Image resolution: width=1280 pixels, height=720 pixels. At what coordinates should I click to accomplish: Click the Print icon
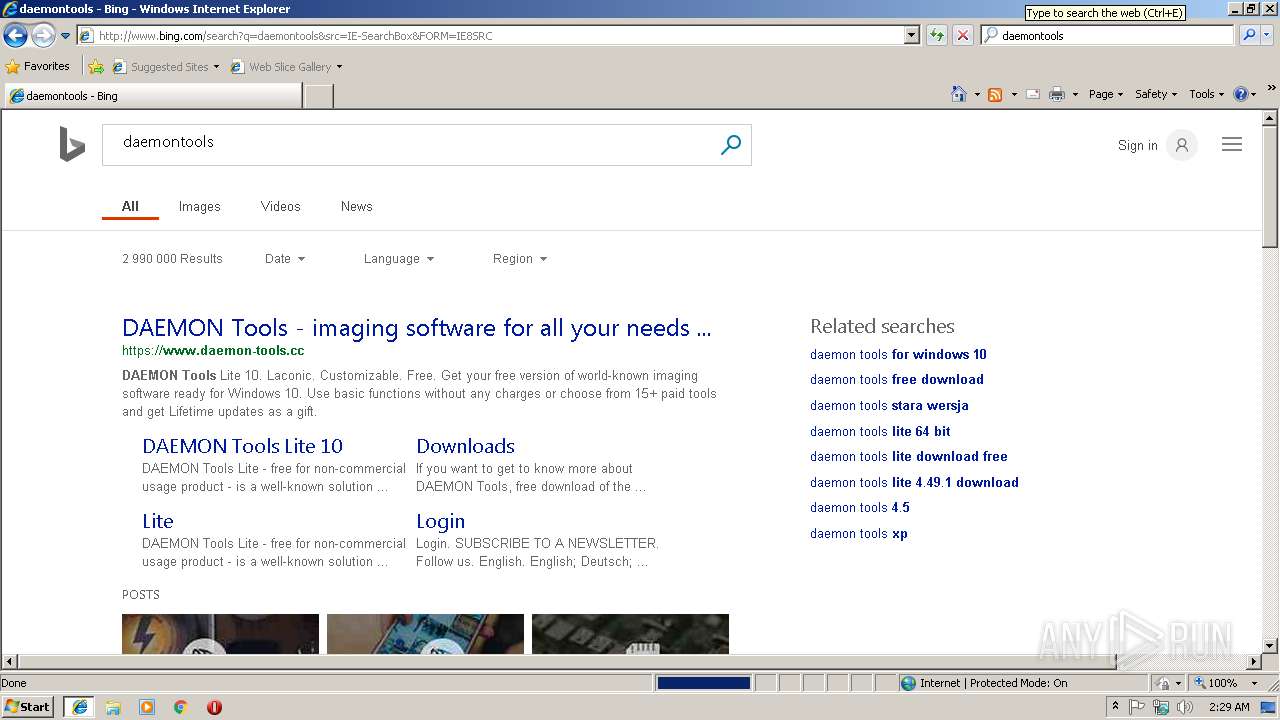(x=1056, y=94)
